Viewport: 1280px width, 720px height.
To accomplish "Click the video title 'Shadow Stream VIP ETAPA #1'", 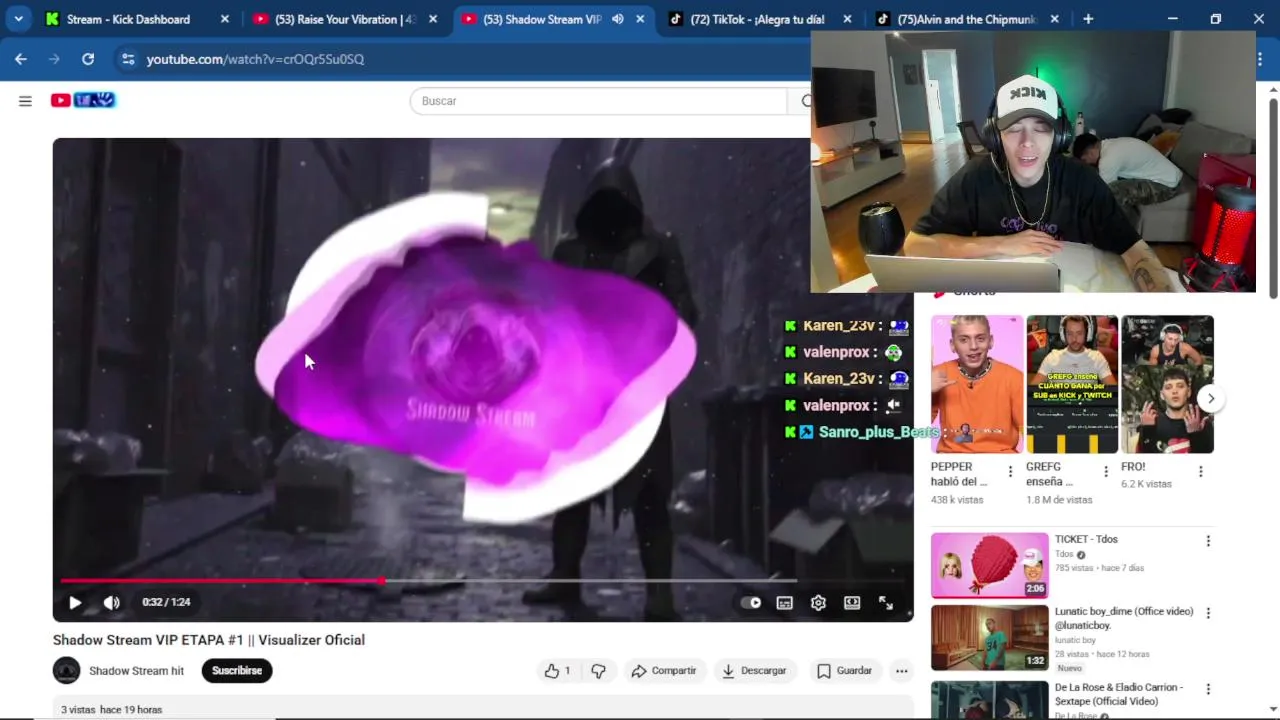I will click(x=209, y=640).
